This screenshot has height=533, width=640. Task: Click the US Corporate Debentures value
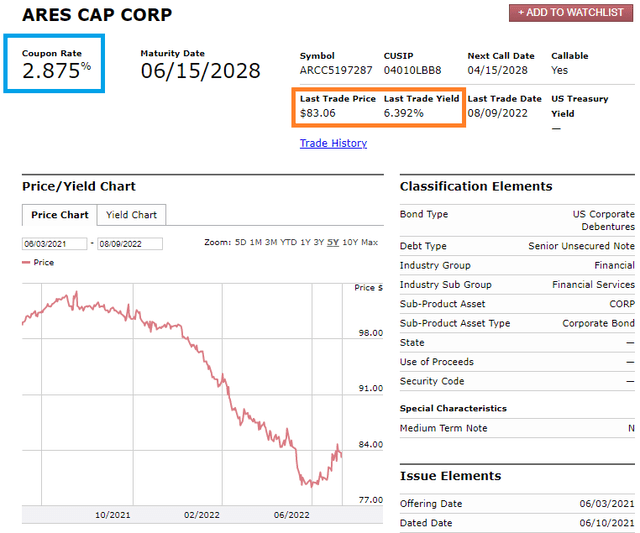tap(603, 220)
